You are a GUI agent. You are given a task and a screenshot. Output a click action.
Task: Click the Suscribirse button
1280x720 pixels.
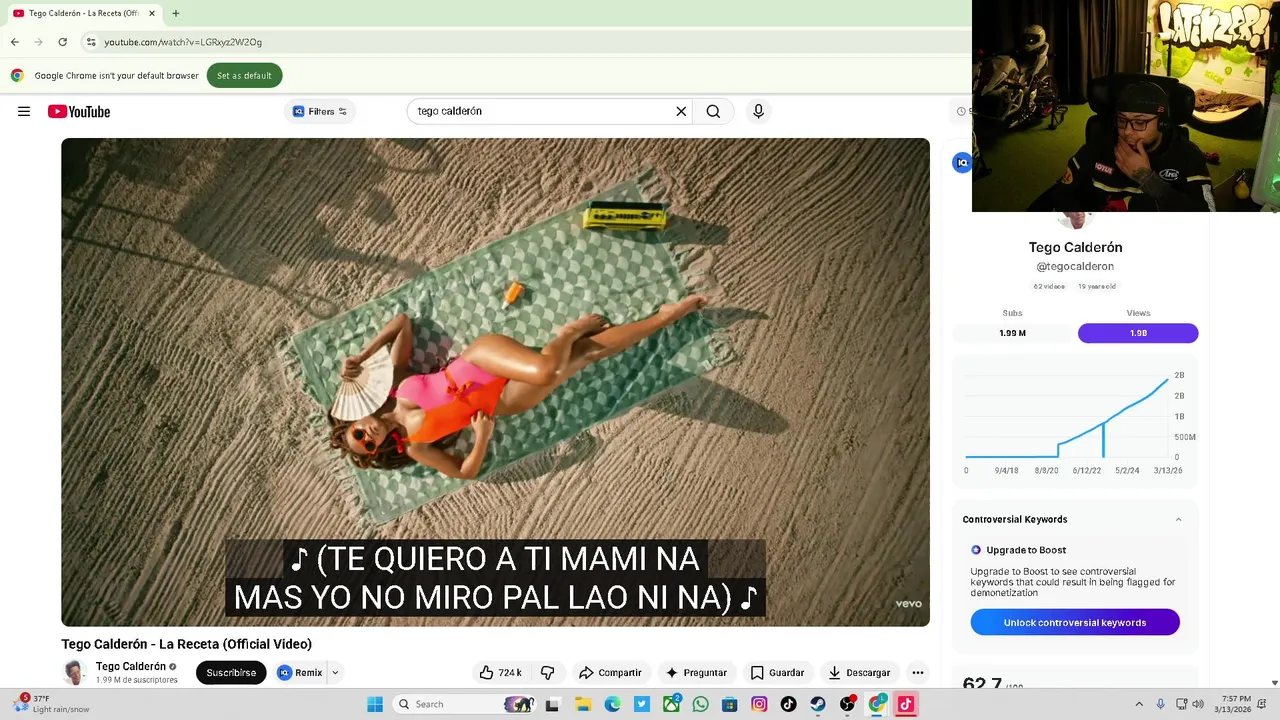pos(231,673)
